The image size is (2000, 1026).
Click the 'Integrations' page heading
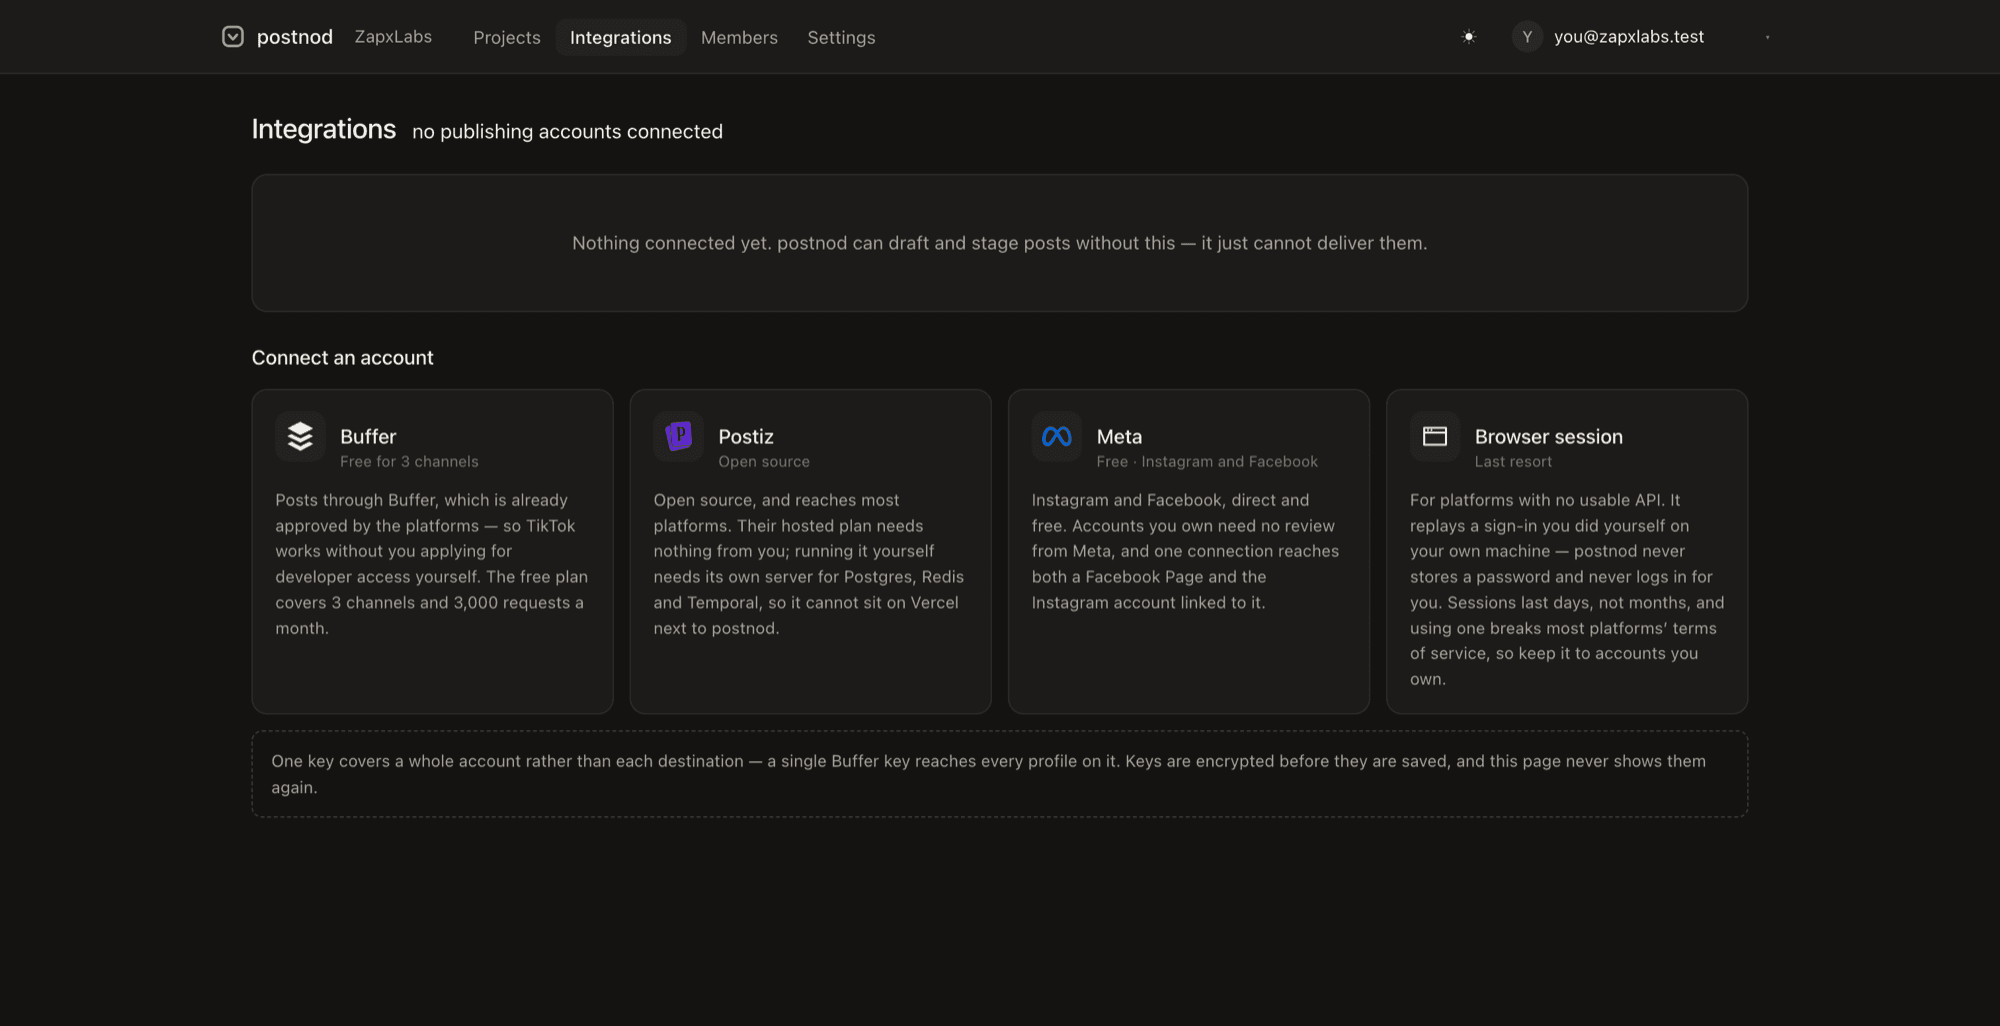pyautogui.click(x=324, y=129)
